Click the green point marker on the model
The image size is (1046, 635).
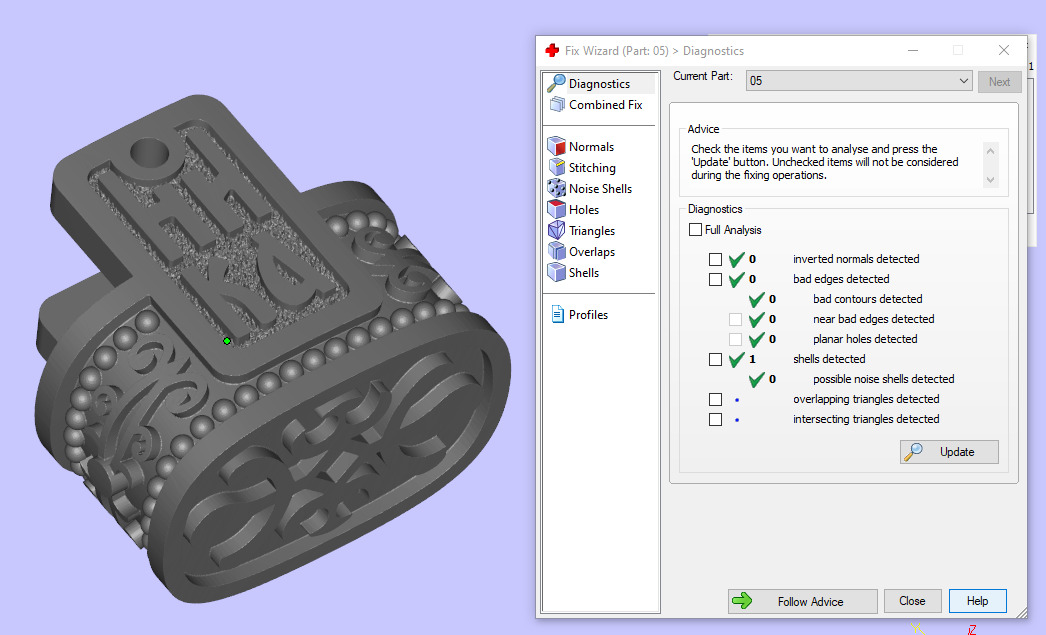(227, 341)
